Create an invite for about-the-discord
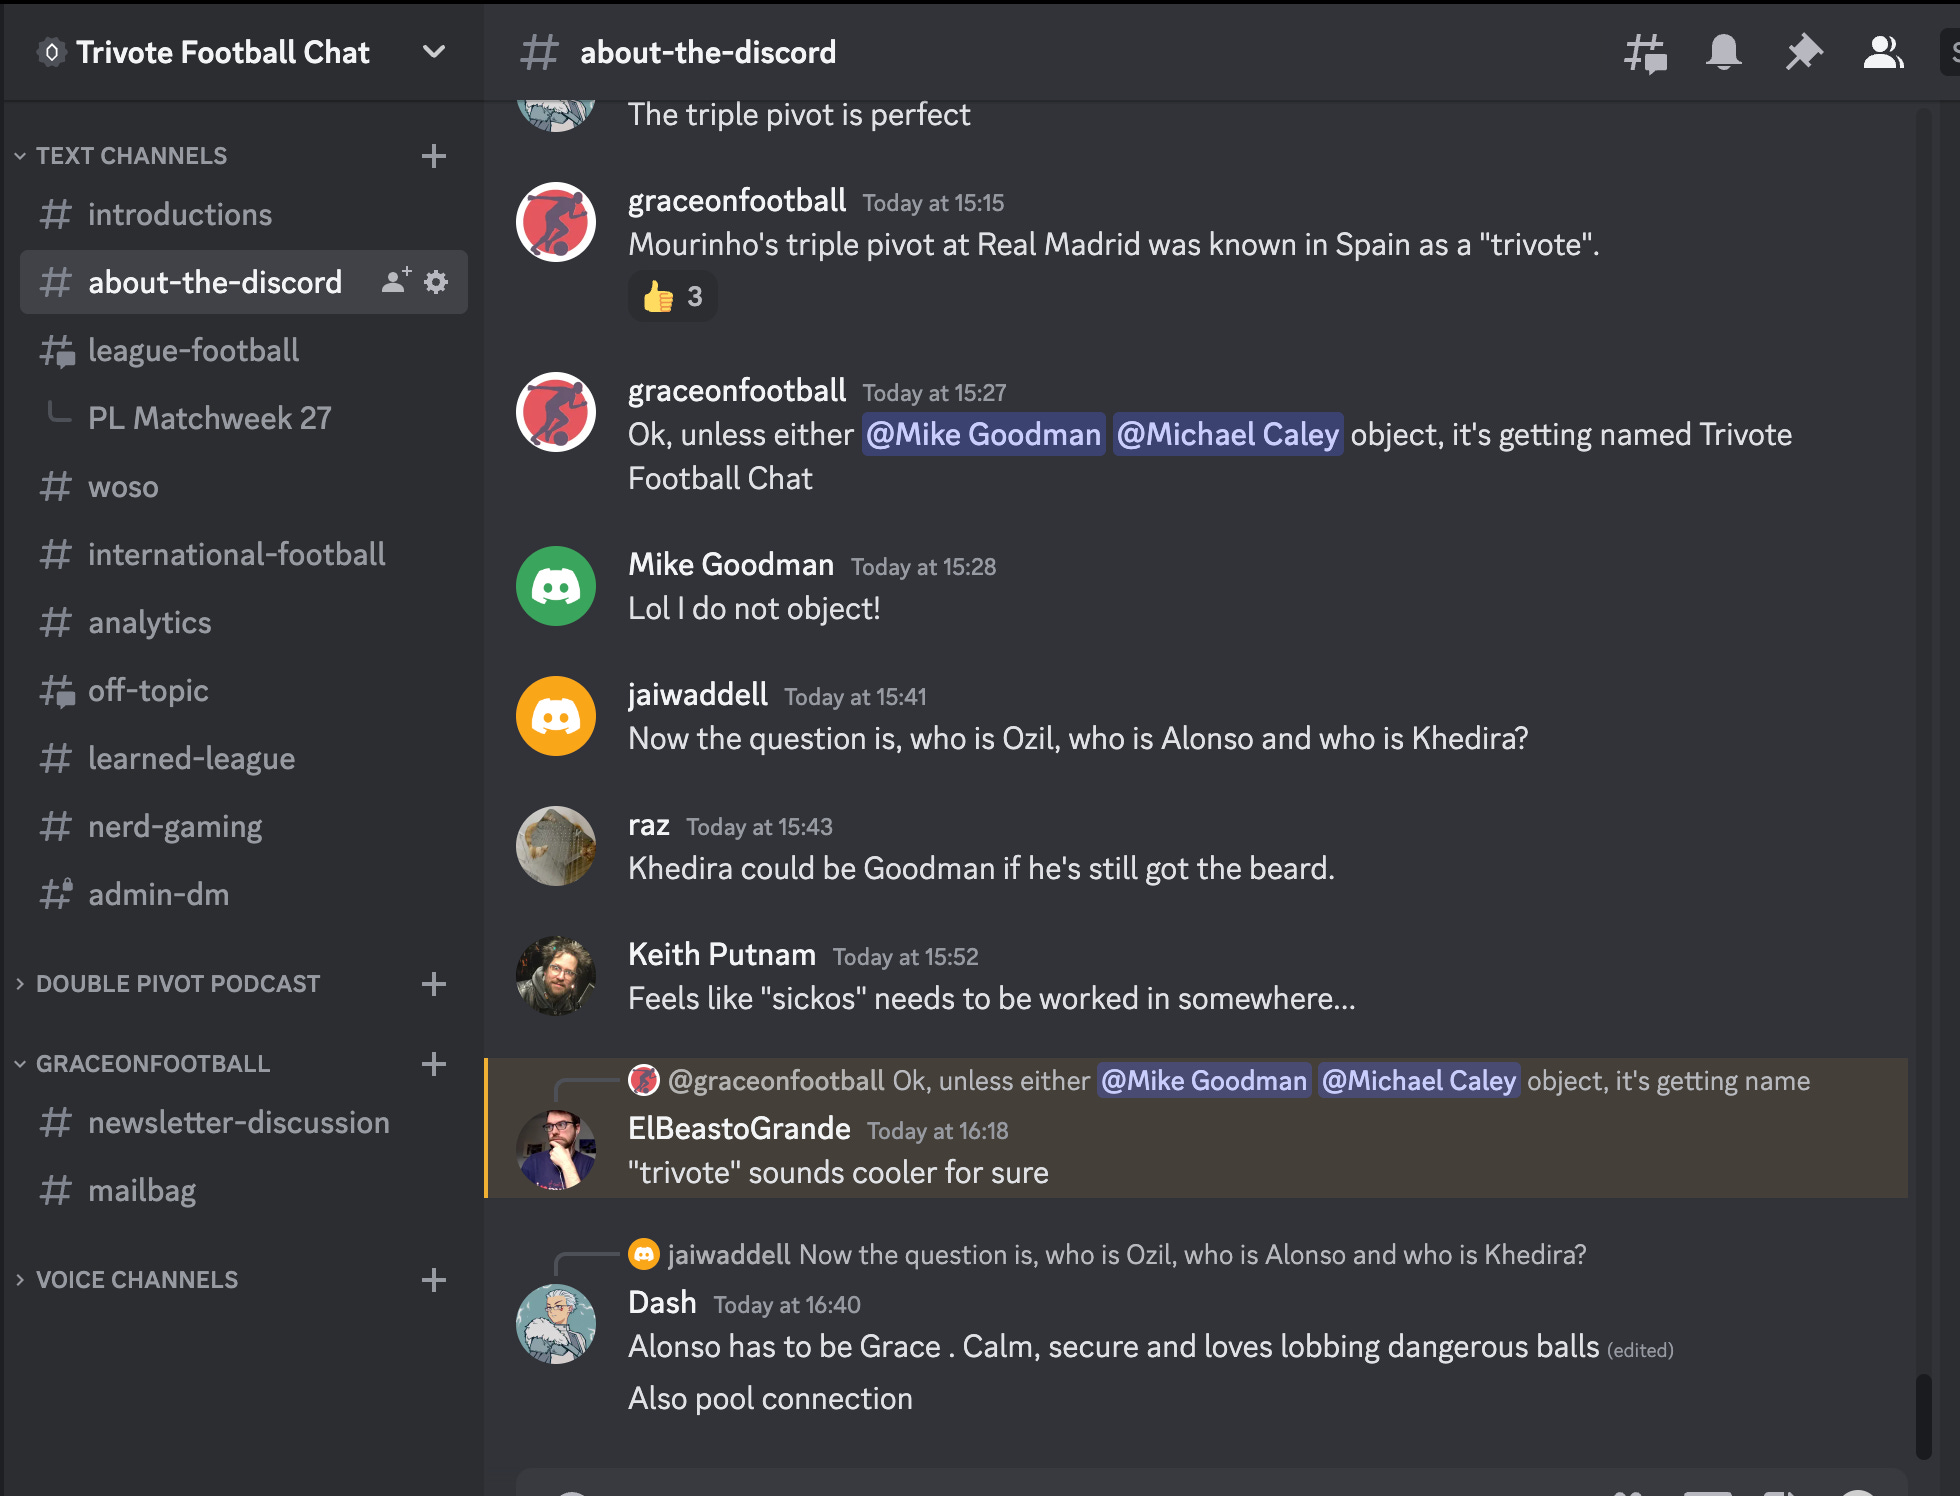Viewport: 1960px width, 1496px height. pyautogui.click(x=394, y=282)
